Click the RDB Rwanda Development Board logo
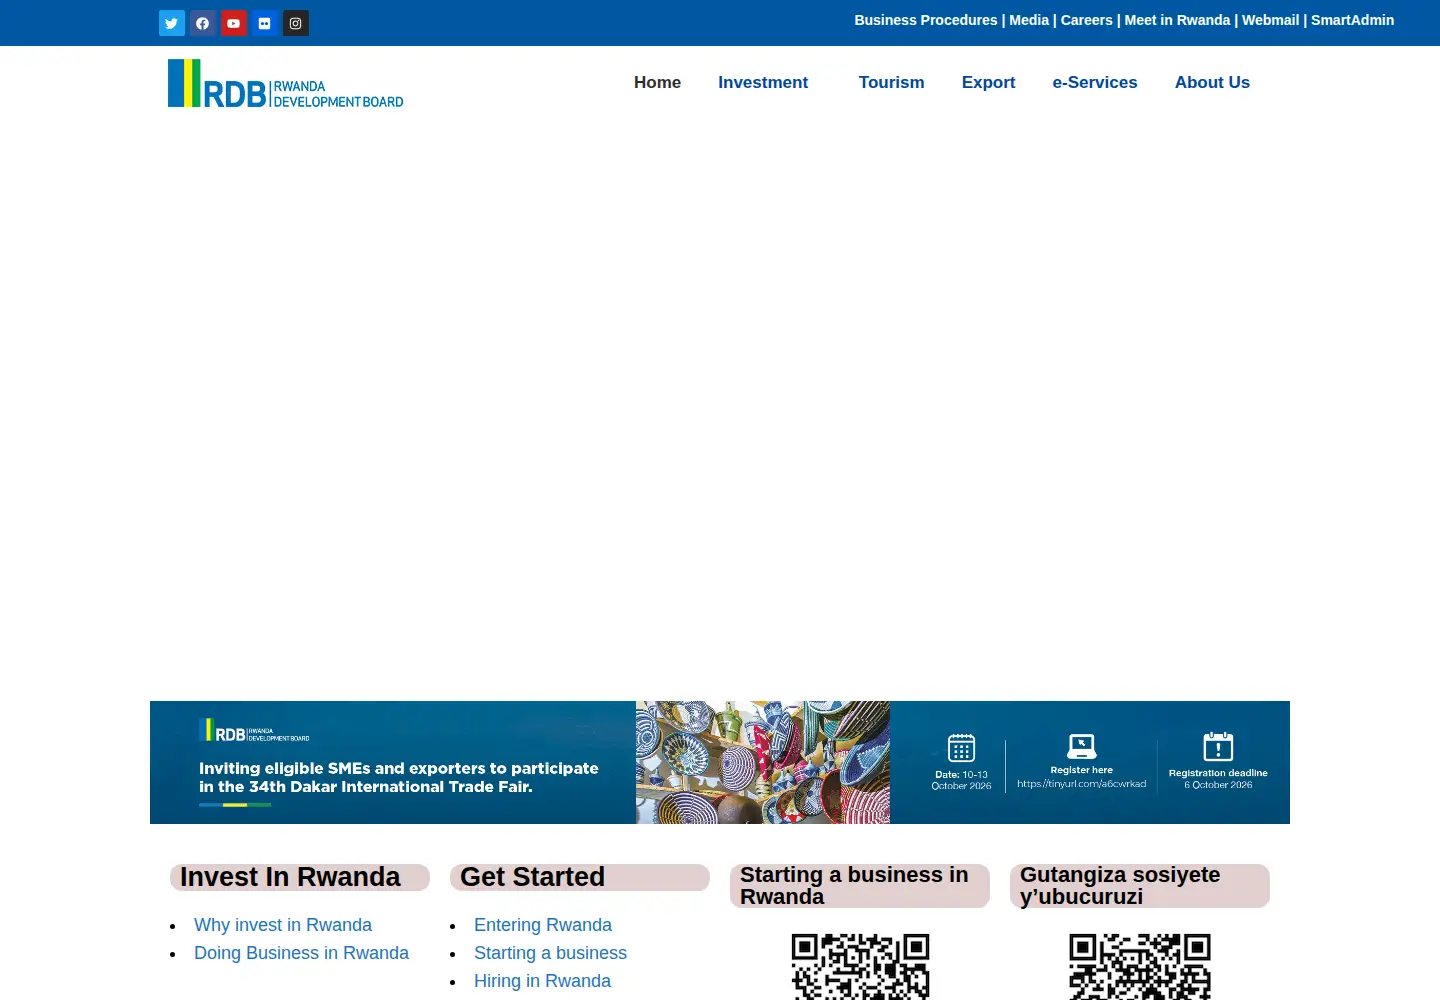Viewport: 1440px width, 1000px height. click(x=286, y=84)
